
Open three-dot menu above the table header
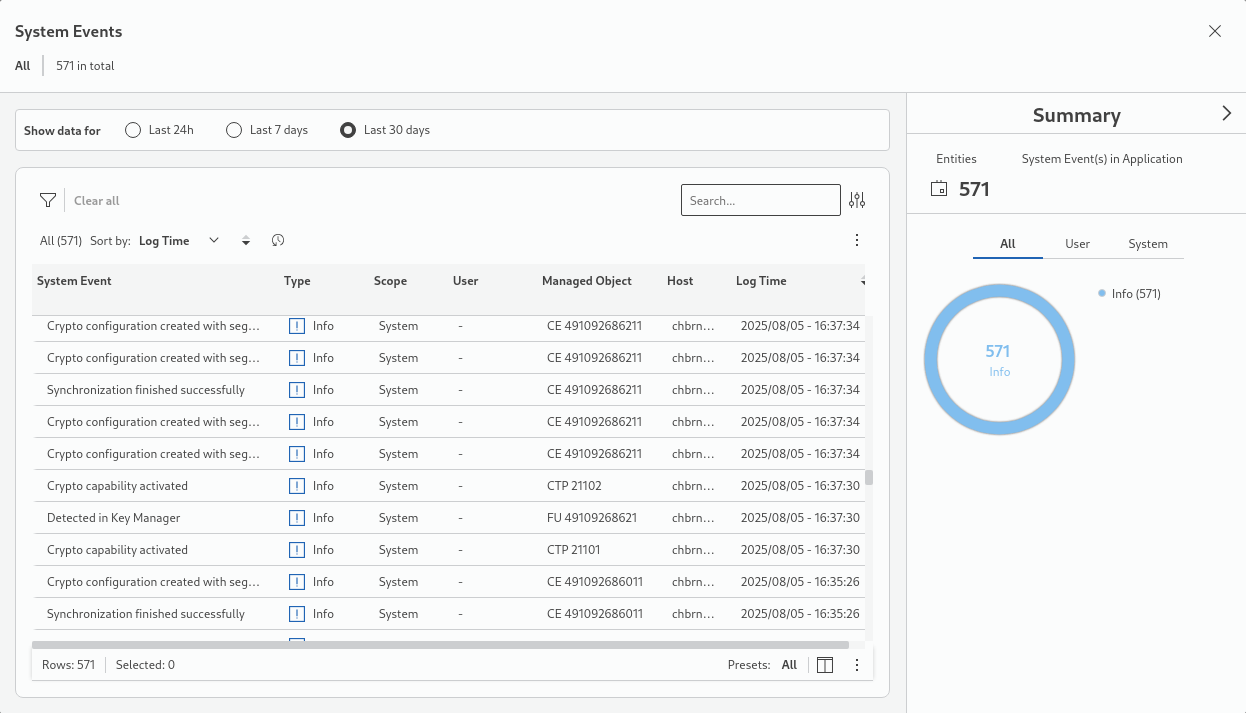[x=857, y=240]
